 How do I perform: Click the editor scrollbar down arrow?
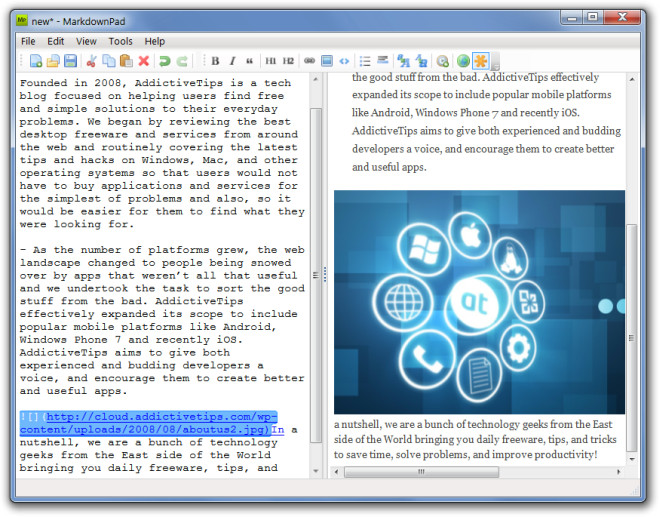coord(316,471)
